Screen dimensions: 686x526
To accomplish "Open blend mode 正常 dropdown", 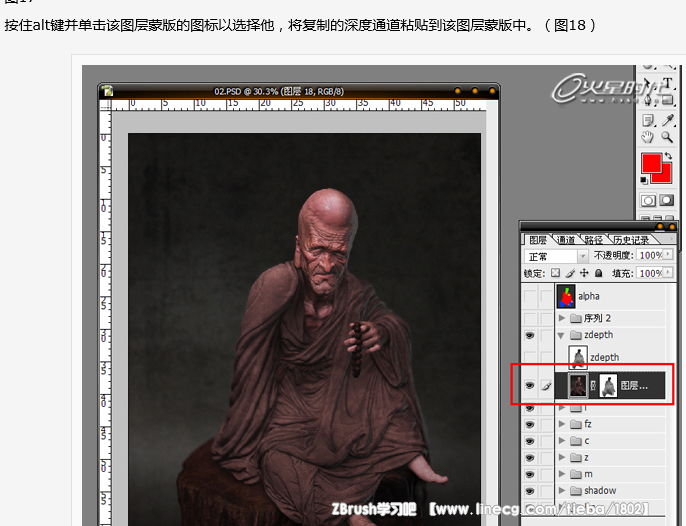I will [x=582, y=256].
